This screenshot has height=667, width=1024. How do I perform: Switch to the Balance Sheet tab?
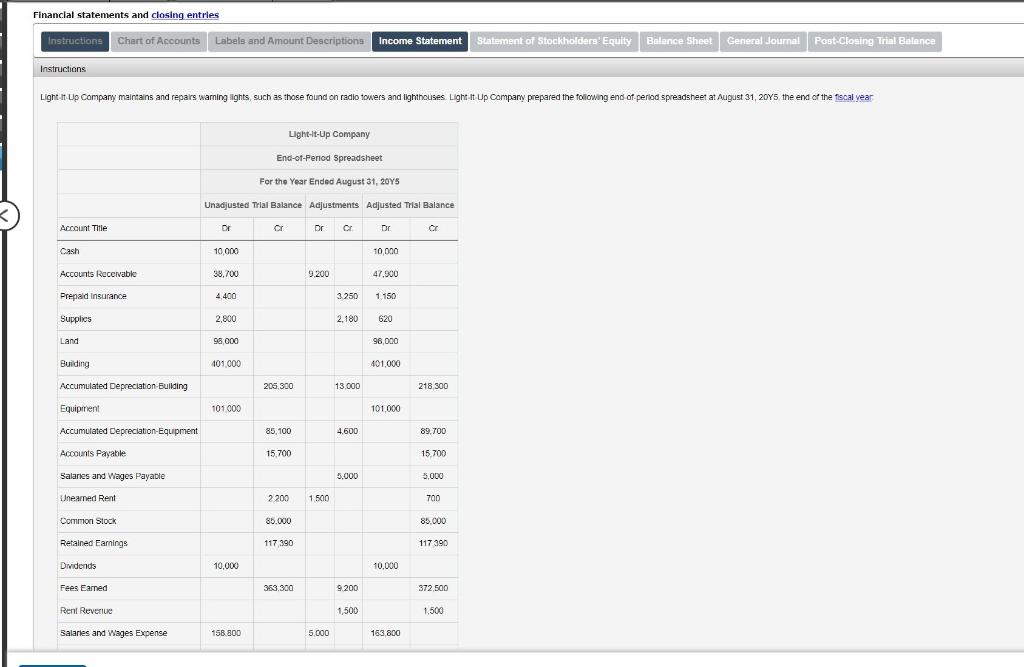point(679,41)
